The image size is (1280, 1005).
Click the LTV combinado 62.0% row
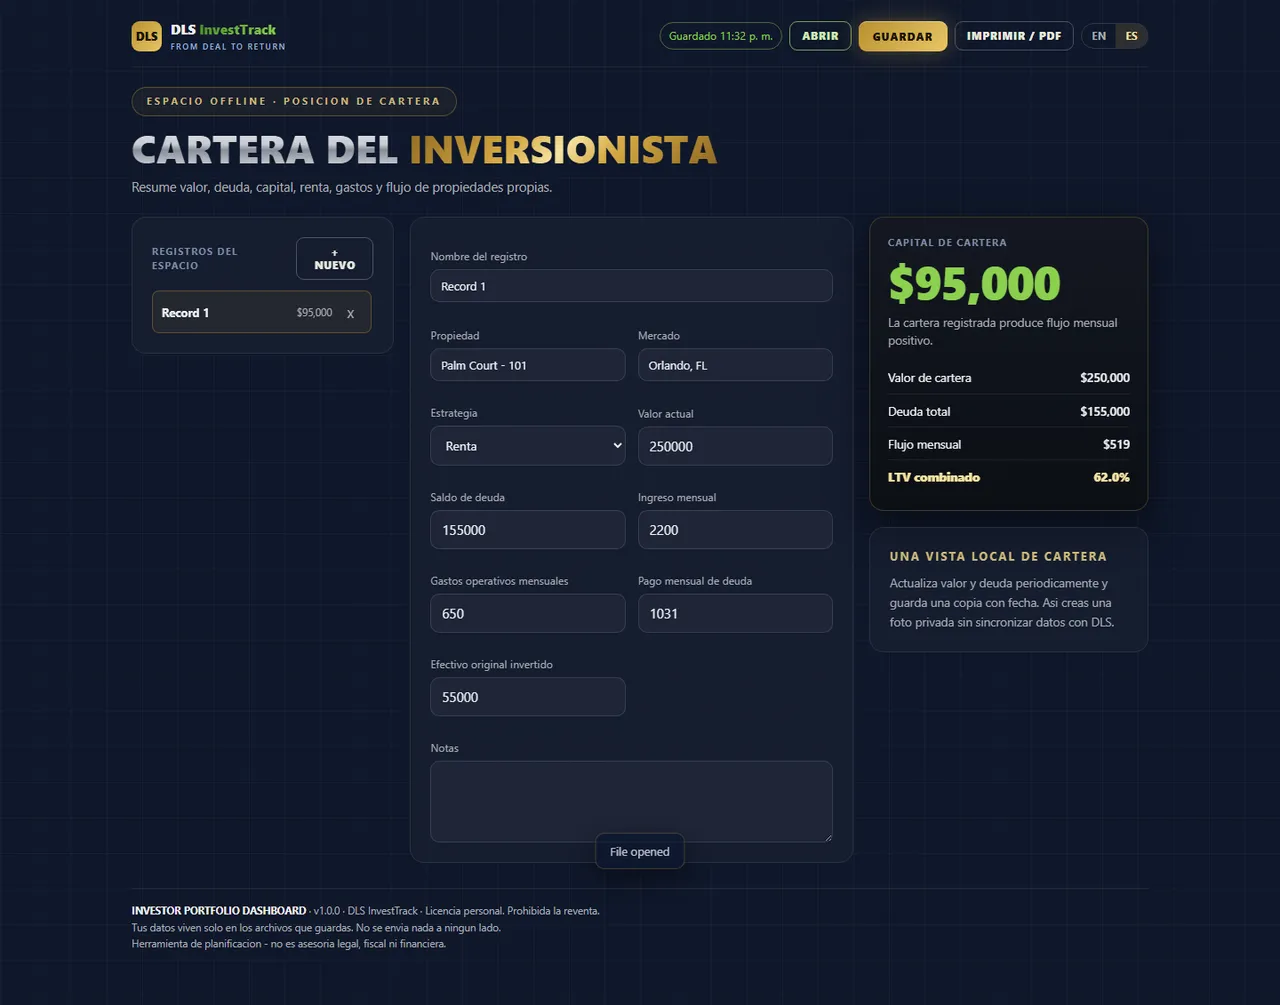[1009, 477]
